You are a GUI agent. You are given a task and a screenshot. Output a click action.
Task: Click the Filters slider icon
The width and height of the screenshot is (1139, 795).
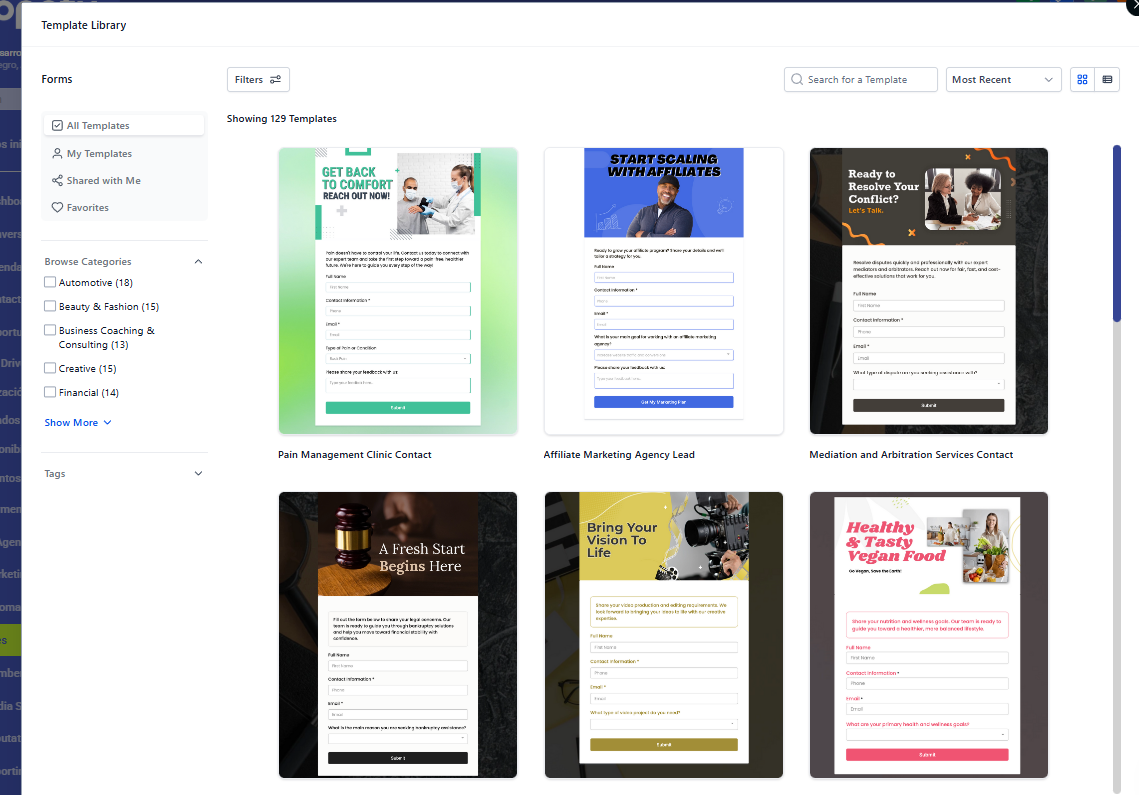tap(275, 80)
